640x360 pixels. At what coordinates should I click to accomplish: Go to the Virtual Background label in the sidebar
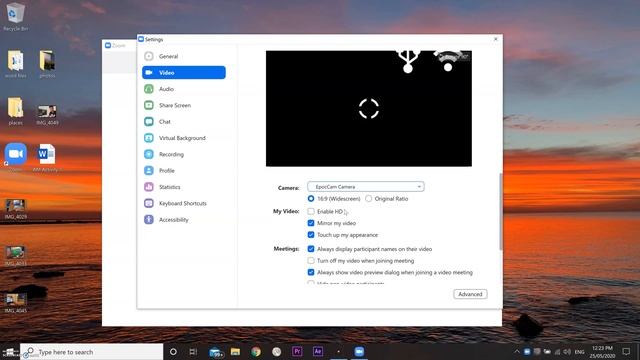pyautogui.click(x=182, y=138)
